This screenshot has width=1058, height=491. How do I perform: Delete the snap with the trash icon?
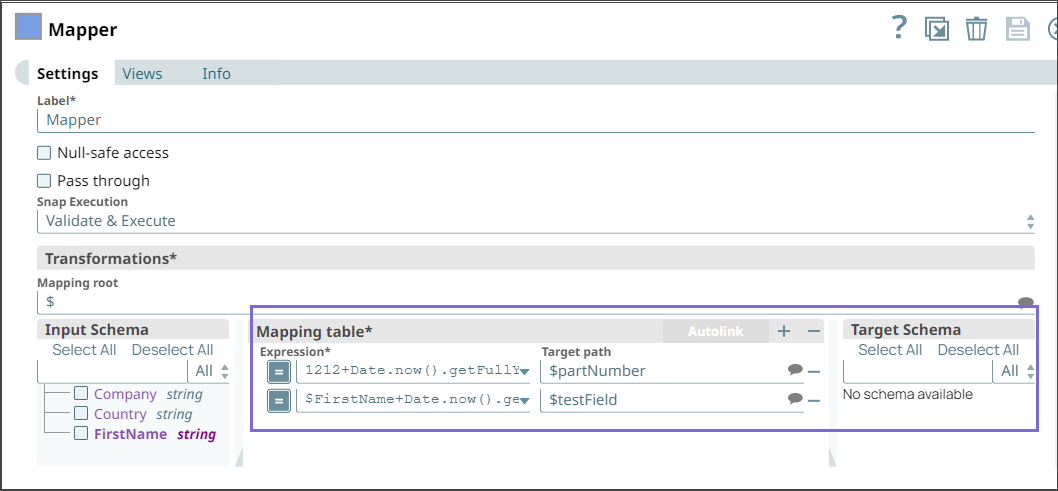point(976,29)
